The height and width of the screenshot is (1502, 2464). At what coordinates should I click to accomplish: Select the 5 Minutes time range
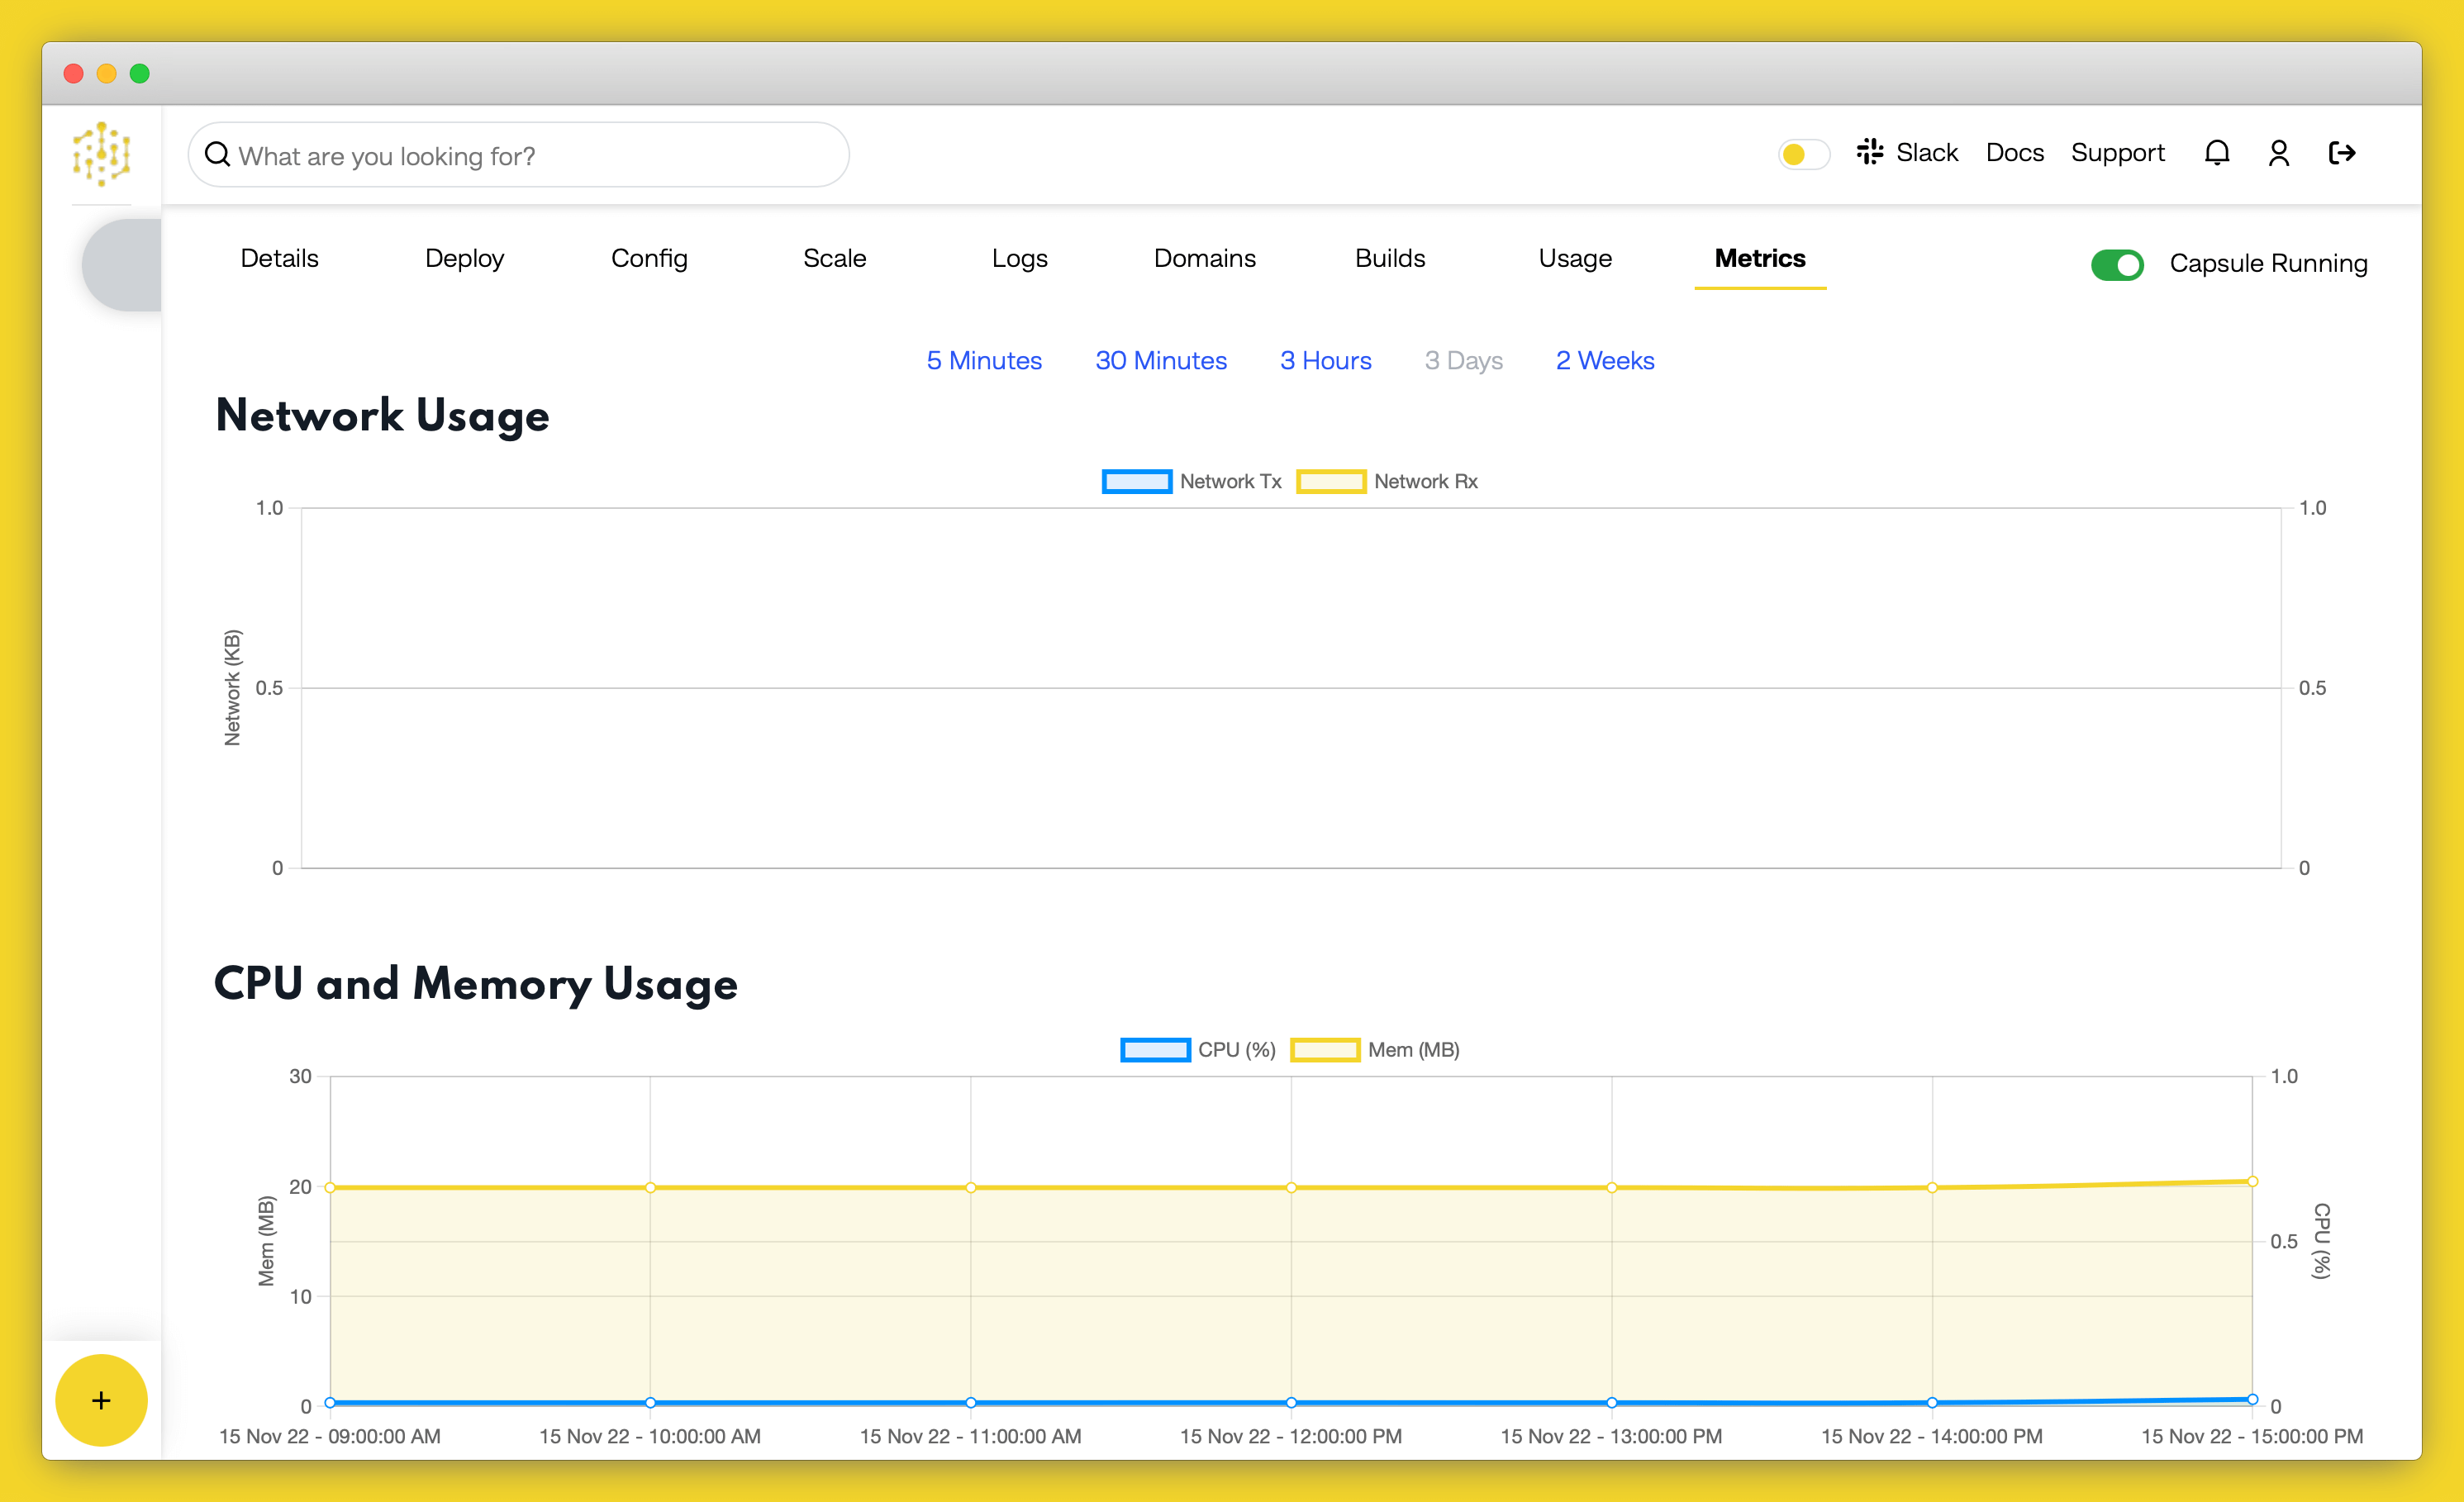click(982, 360)
